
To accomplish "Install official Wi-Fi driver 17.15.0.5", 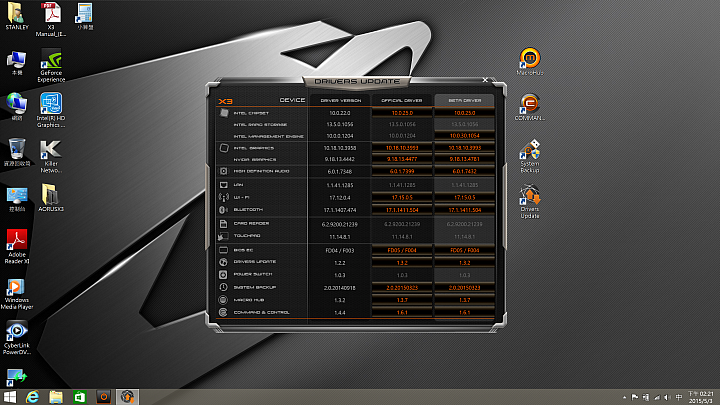I will [402, 197].
